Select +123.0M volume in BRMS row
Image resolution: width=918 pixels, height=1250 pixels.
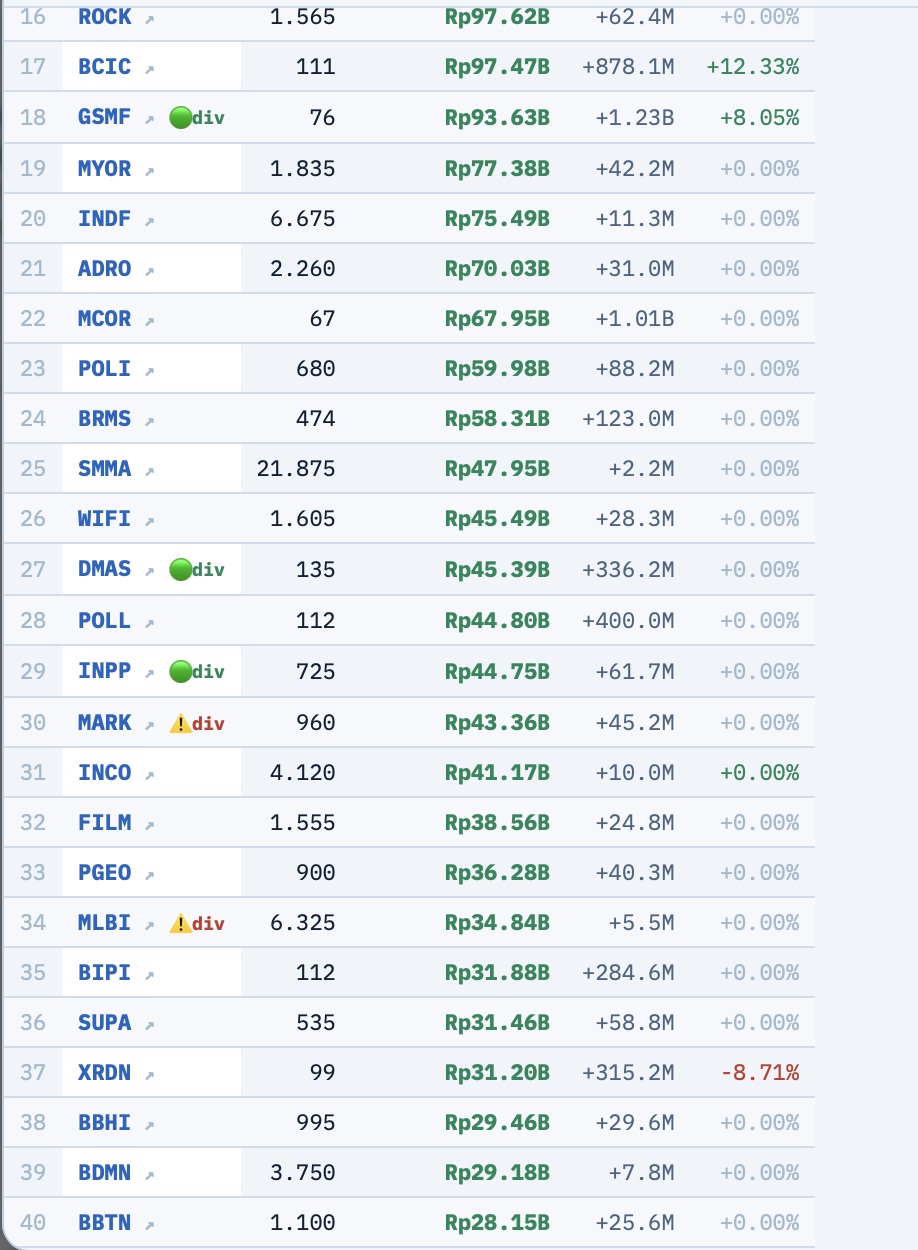click(628, 418)
